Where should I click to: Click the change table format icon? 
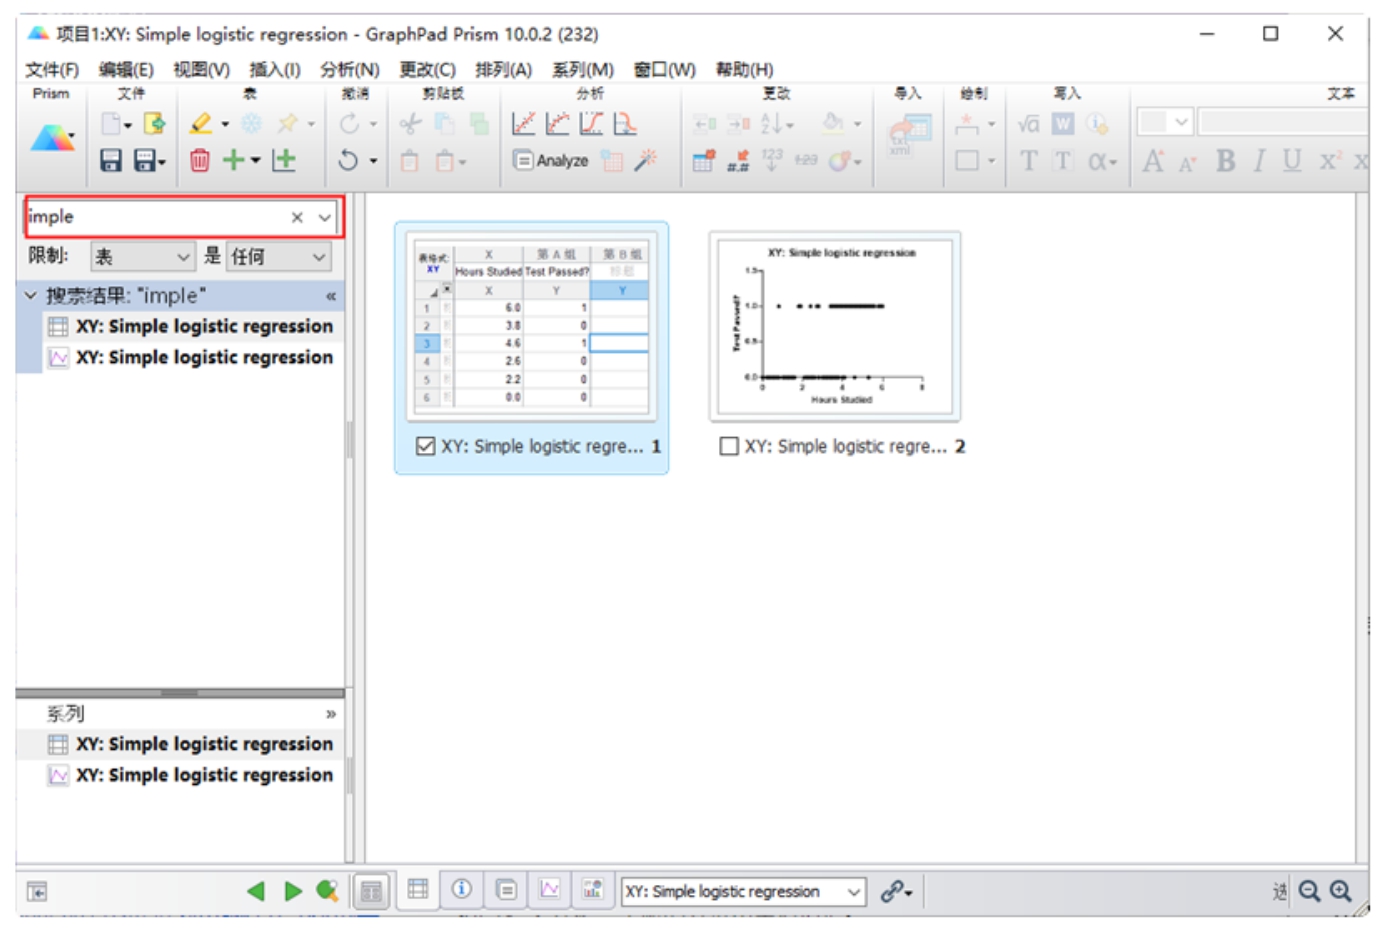pyautogui.click(x=703, y=160)
